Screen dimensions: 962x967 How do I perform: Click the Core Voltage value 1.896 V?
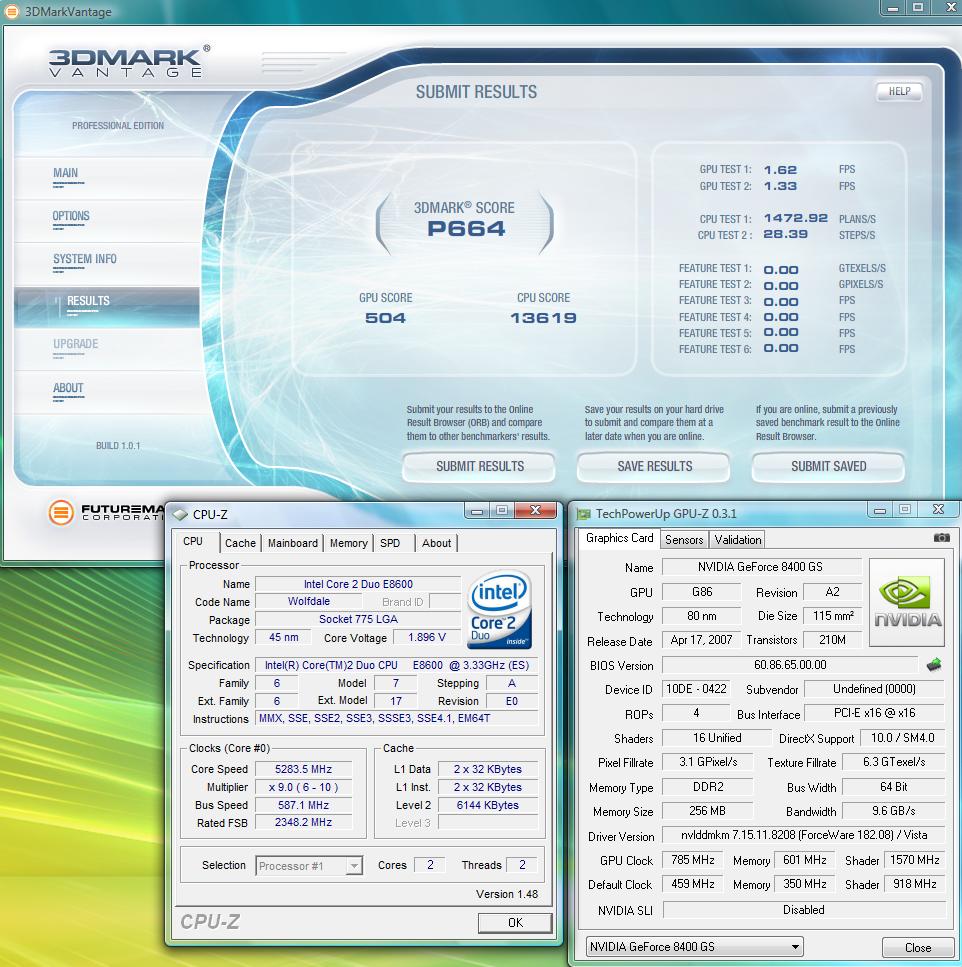(x=427, y=637)
